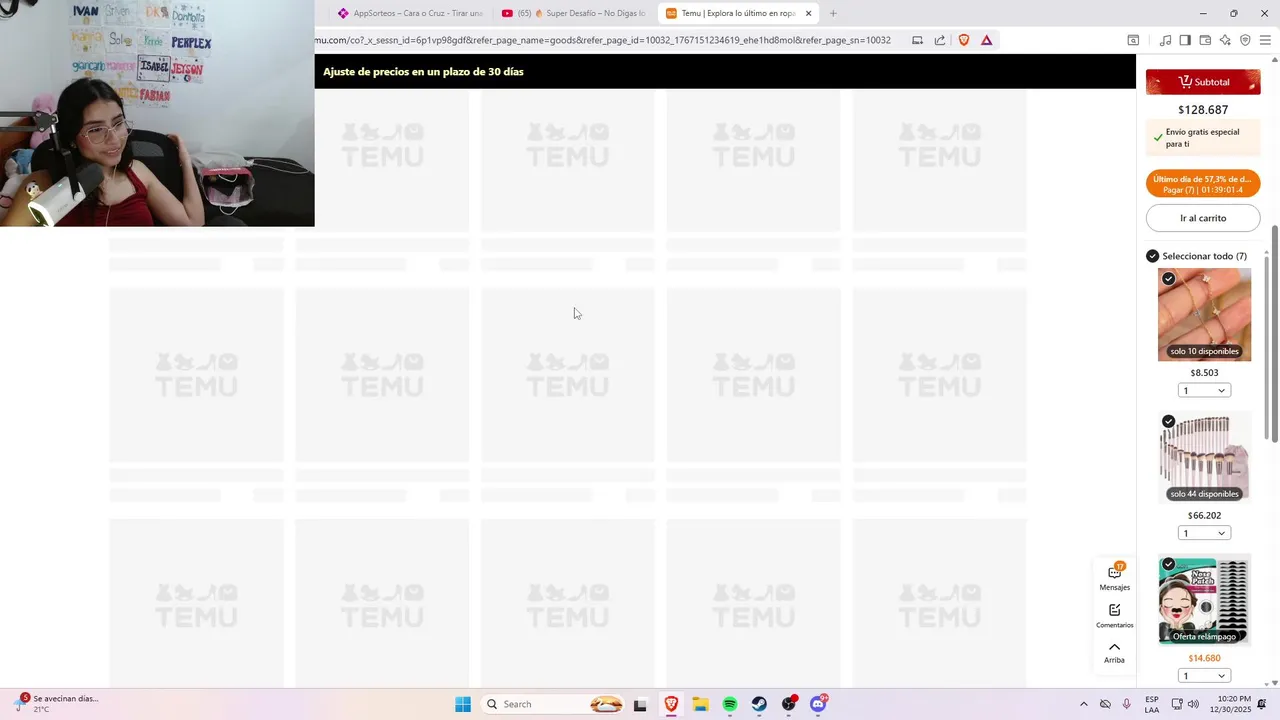Click the Brave Shields lion icon

[x=964, y=40]
